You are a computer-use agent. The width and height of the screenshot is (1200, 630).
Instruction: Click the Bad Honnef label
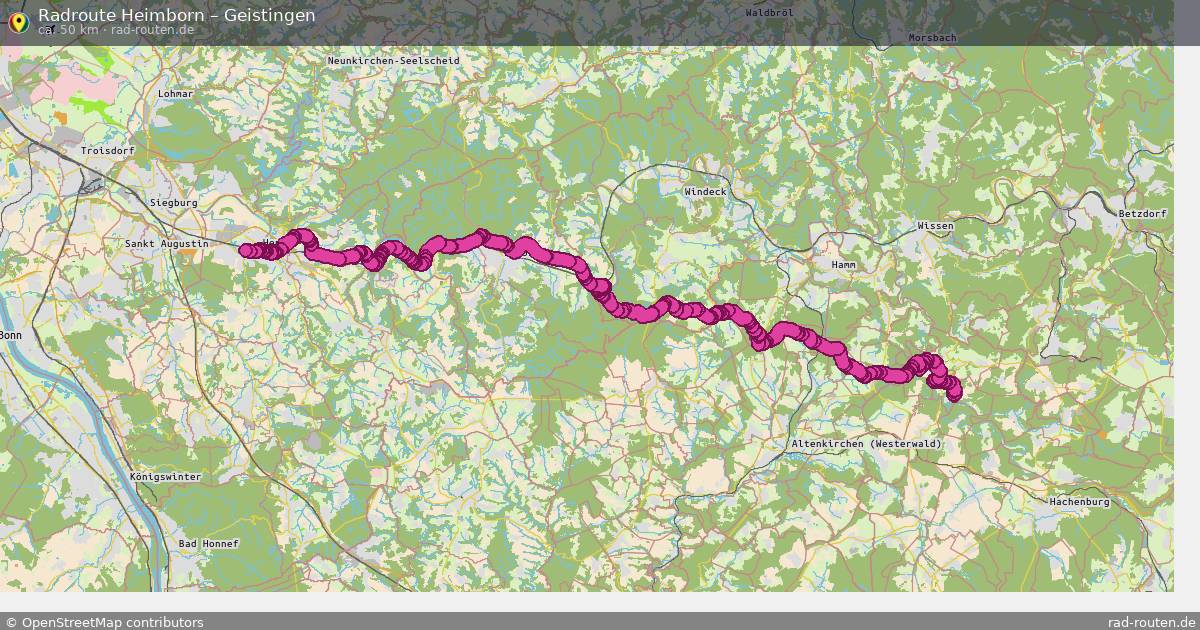click(209, 543)
